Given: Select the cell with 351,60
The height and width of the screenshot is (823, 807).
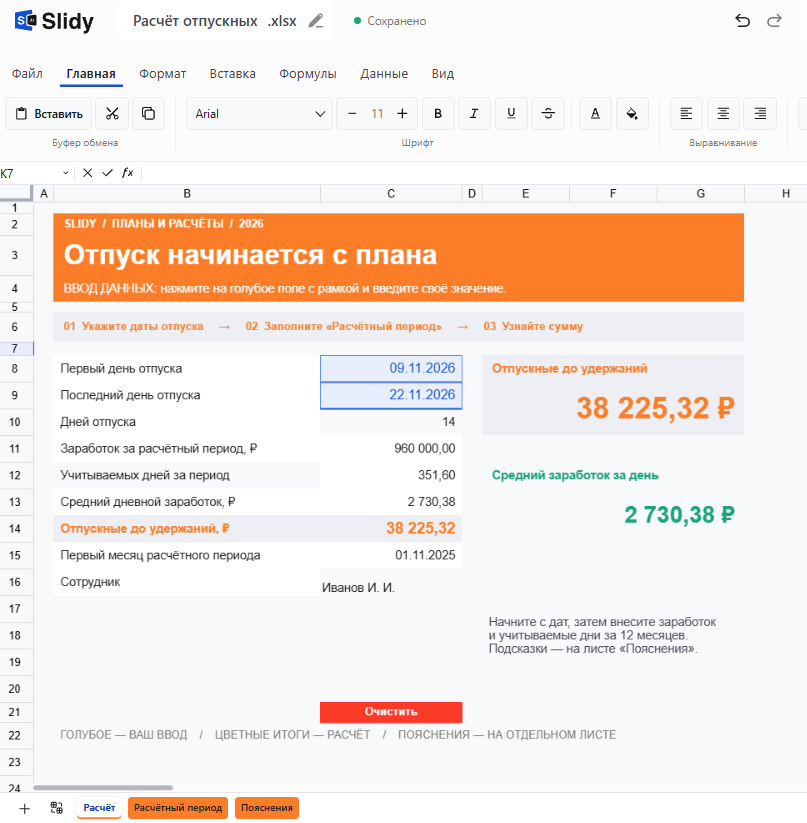Looking at the screenshot, I should point(391,475).
